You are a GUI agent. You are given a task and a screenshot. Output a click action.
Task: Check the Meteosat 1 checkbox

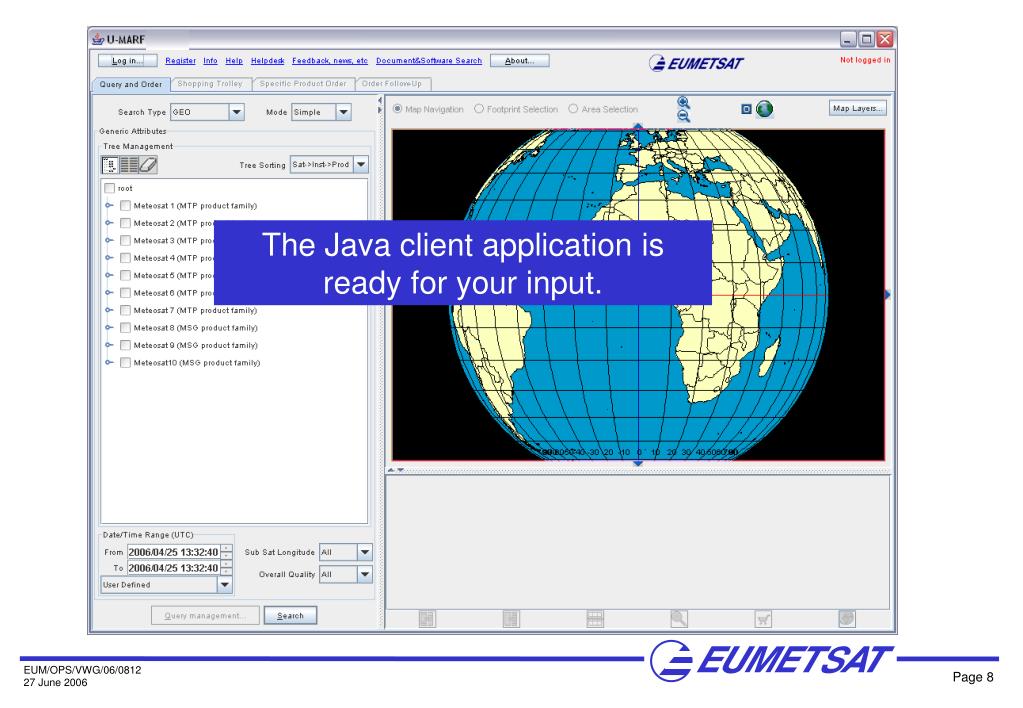click(x=125, y=206)
